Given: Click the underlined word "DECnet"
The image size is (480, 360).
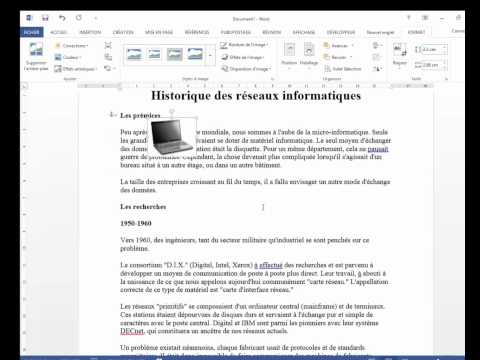Looking at the screenshot, I should [x=132, y=331].
